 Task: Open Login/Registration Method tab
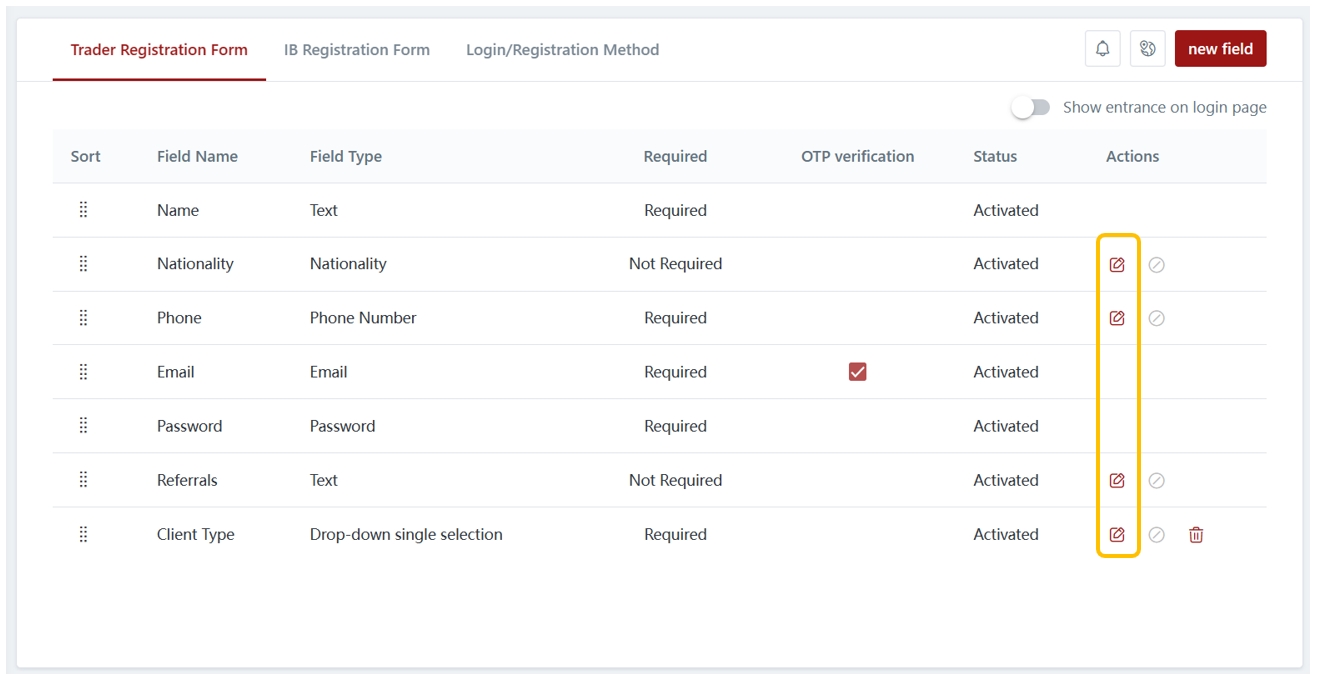(562, 50)
